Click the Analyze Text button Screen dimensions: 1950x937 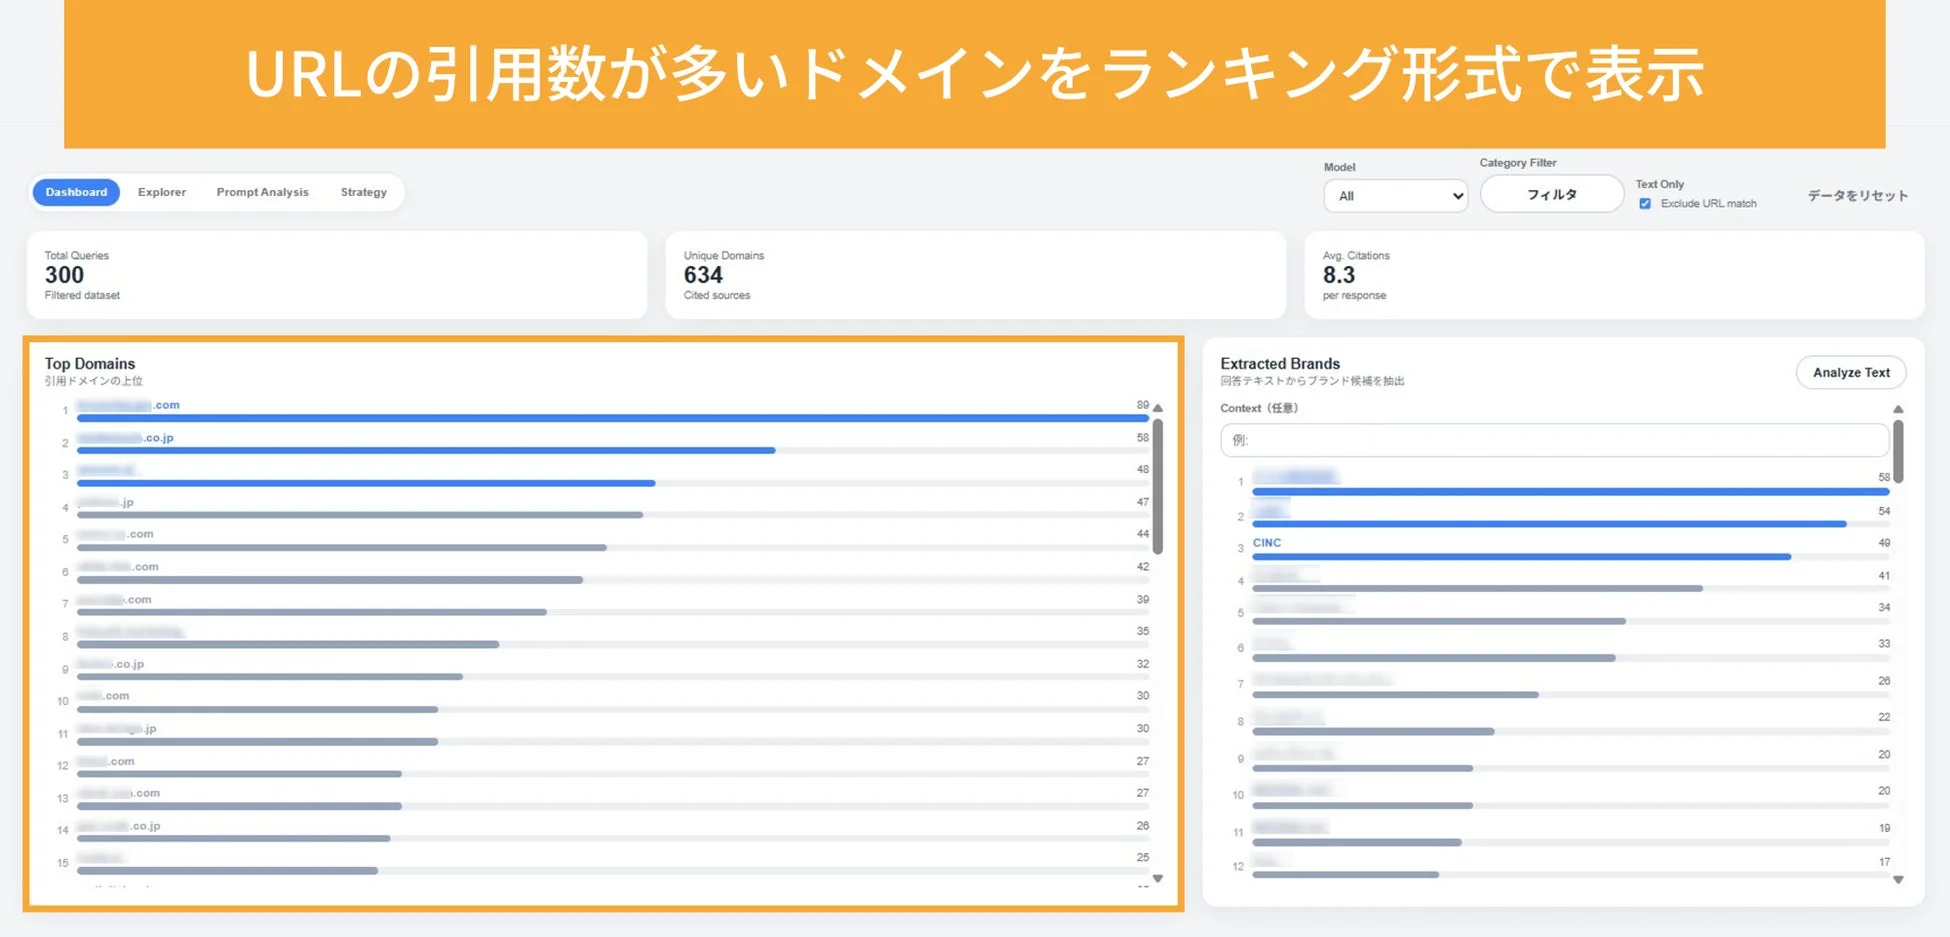[1851, 372]
